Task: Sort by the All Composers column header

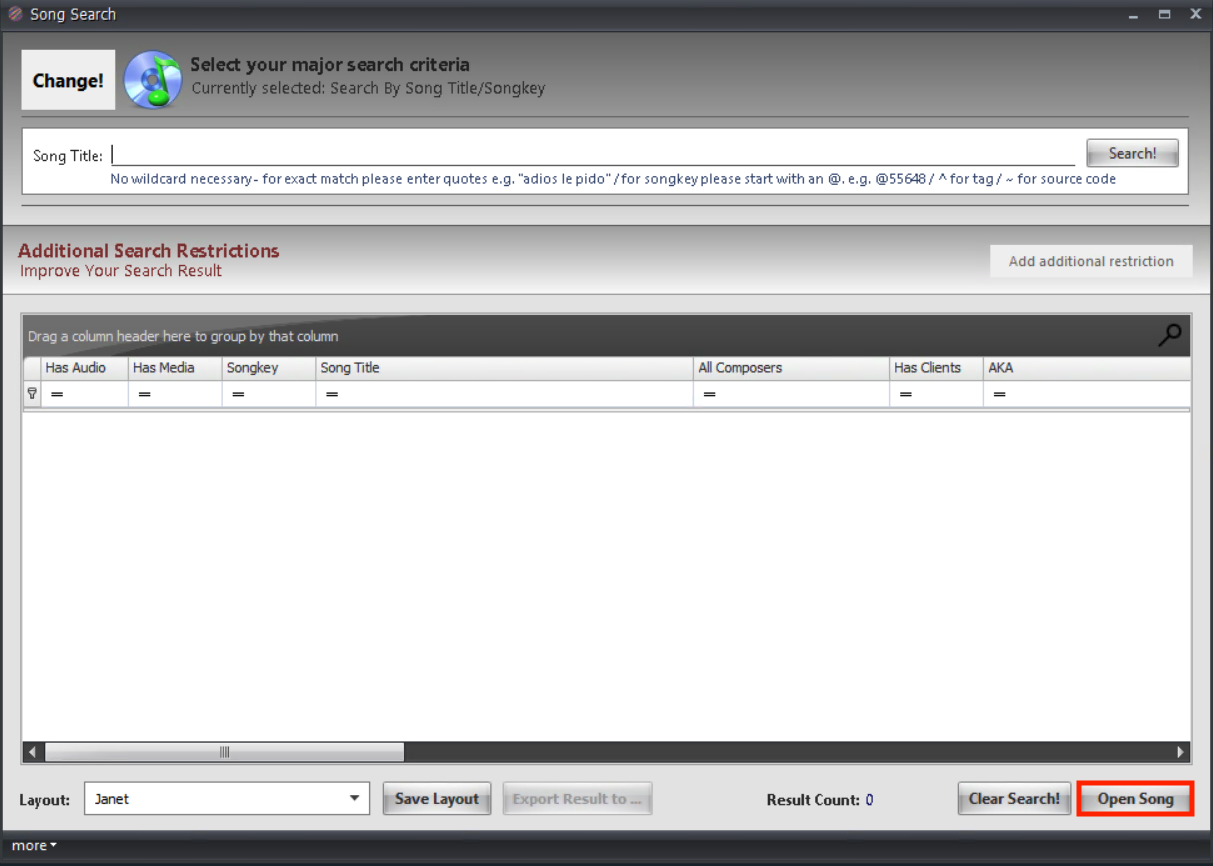Action: click(790, 368)
